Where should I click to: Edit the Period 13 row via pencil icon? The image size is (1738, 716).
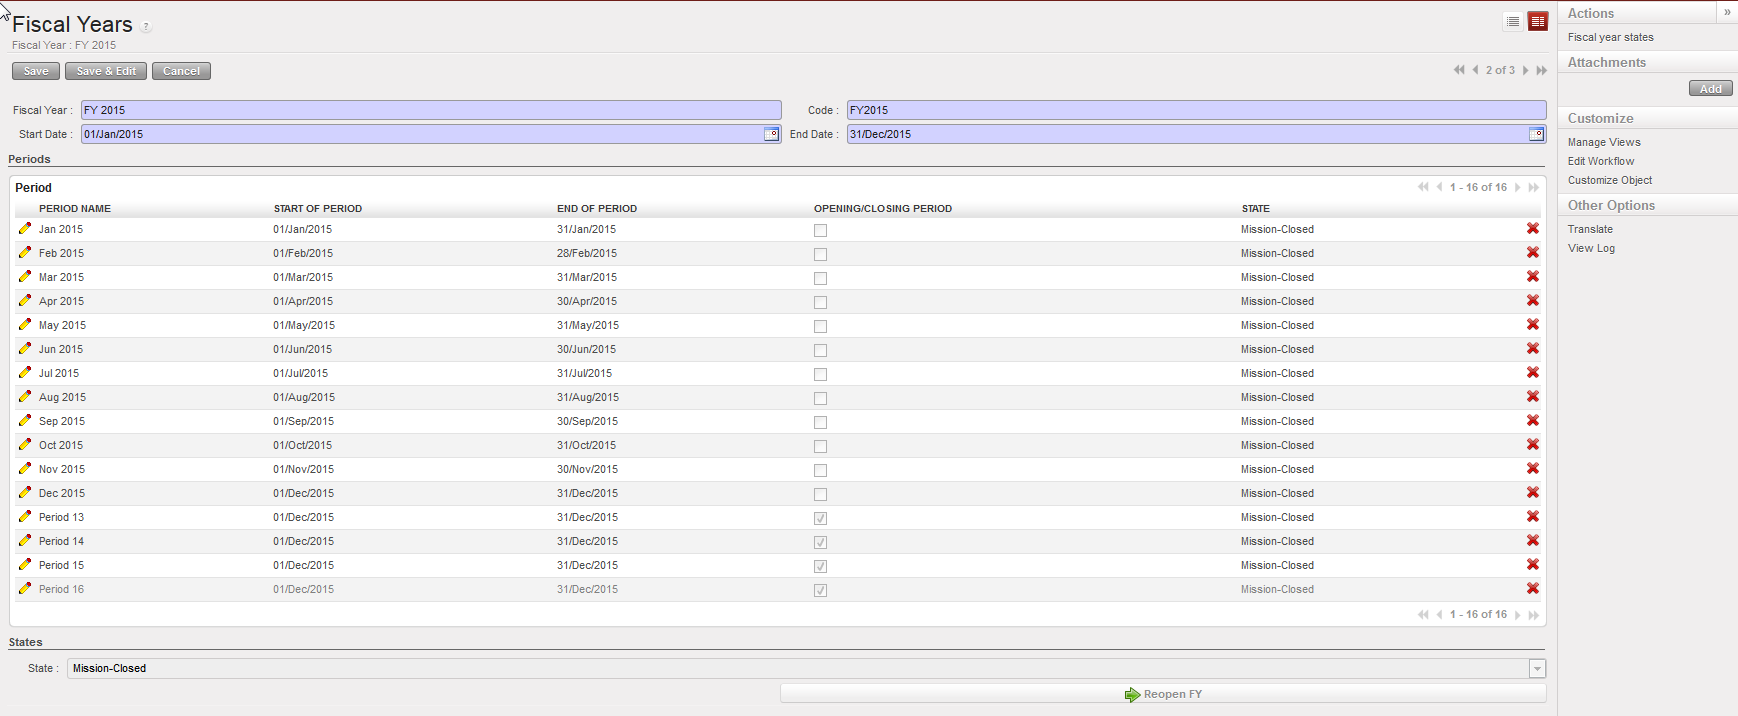(x=25, y=517)
